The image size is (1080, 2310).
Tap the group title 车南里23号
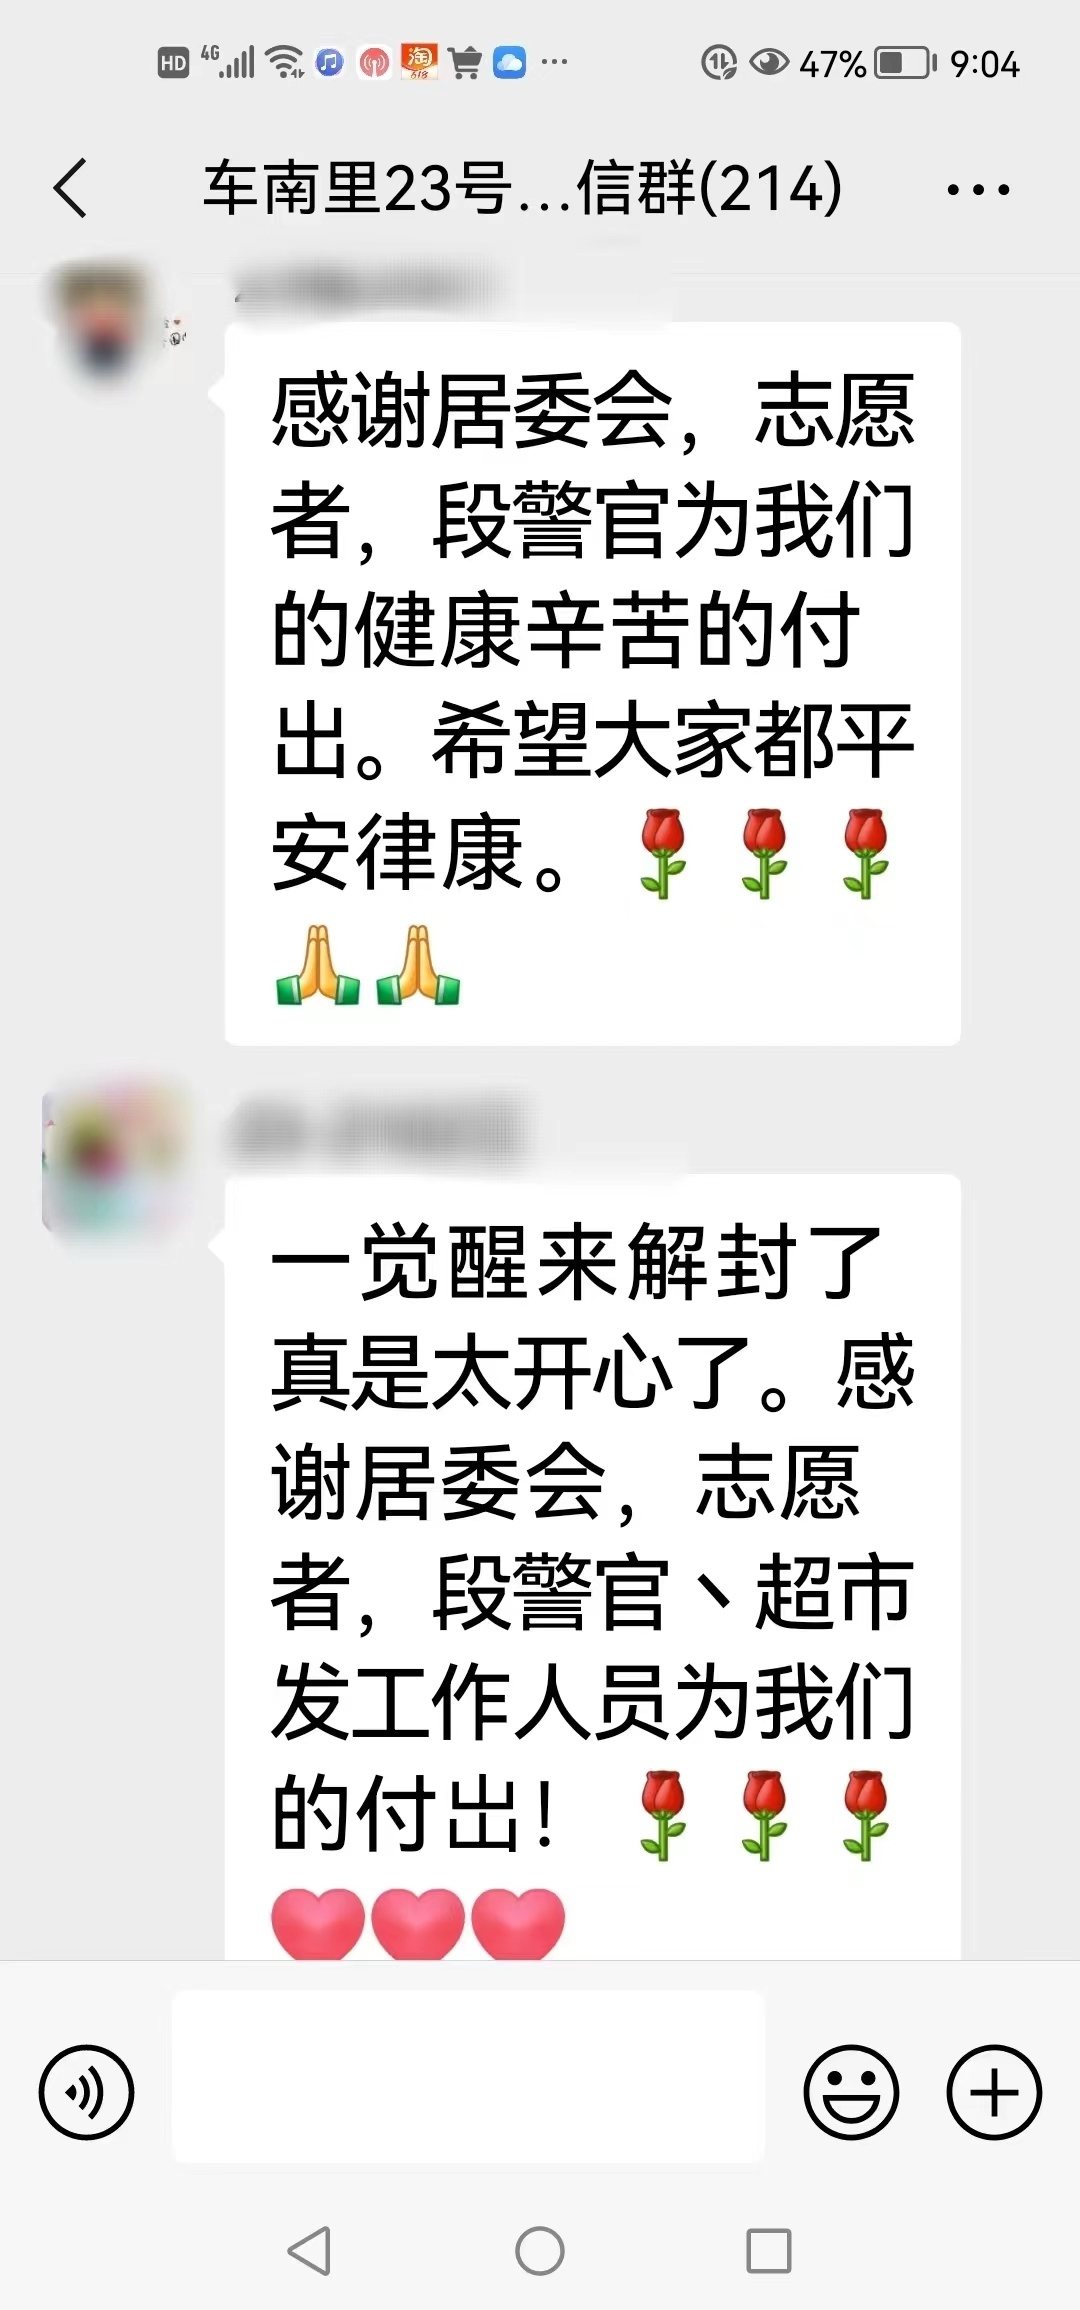522,188
